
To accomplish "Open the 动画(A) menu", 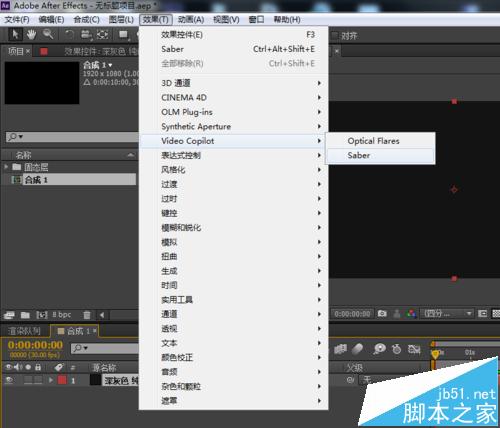I will (x=191, y=20).
